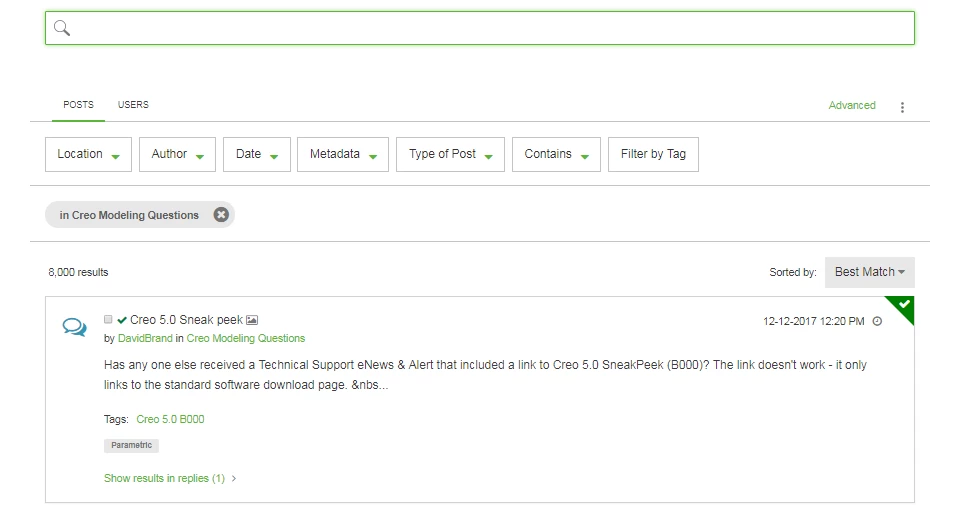Click the result excerpt starting "Has any one else received"
Image resolution: width=958 pixels, height=518 pixels.
(x=485, y=374)
